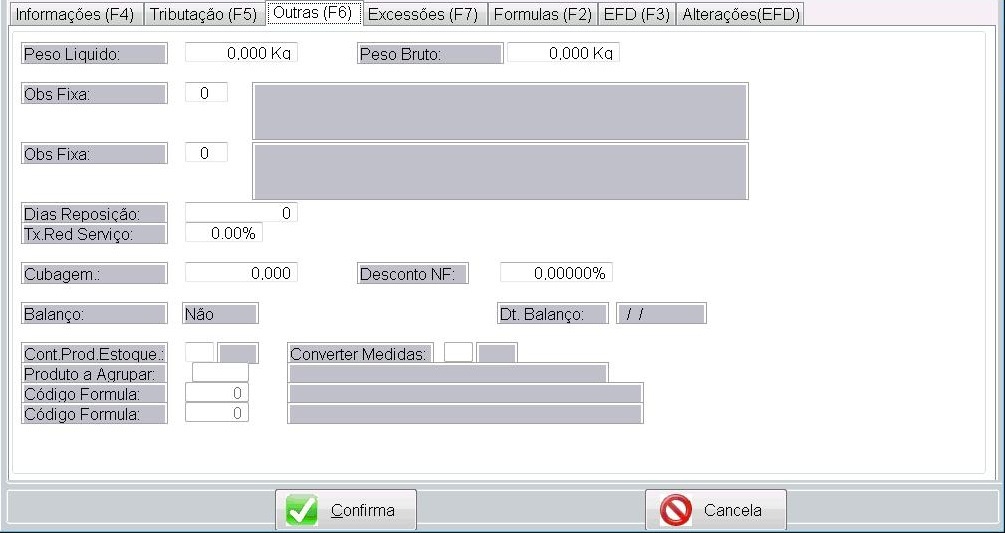Focus the Peso Bruto value field
This screenshot has width=1005, height=533.
click(x=563, y=53)
